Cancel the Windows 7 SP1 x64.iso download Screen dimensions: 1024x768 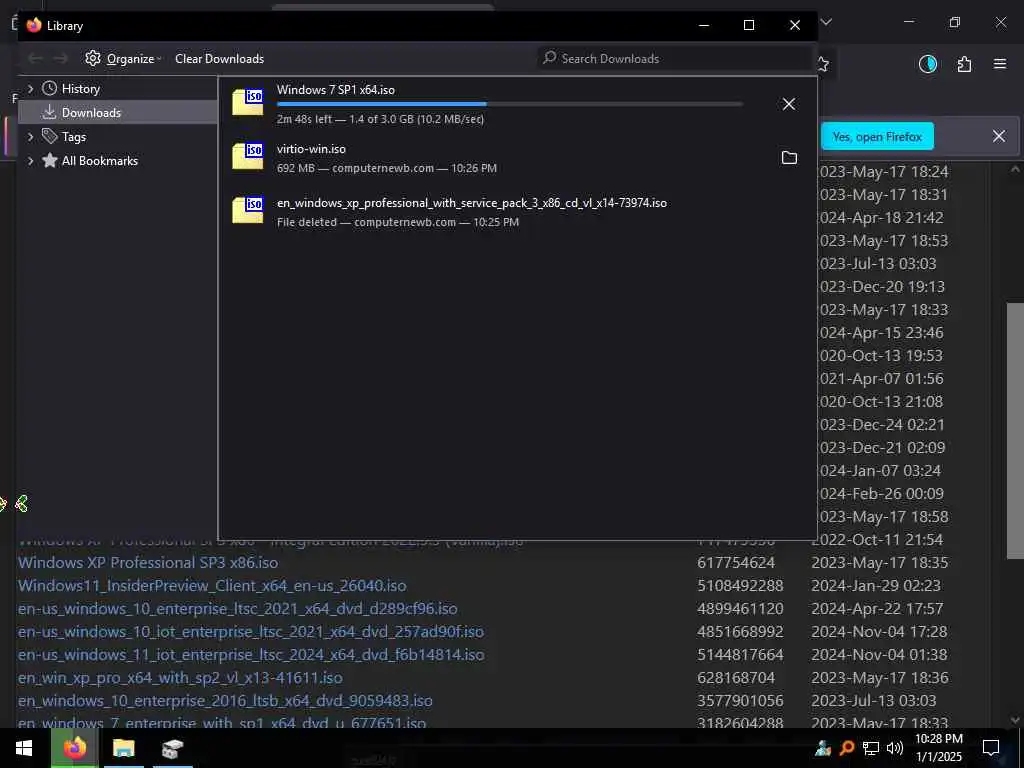tap(789, 104)
